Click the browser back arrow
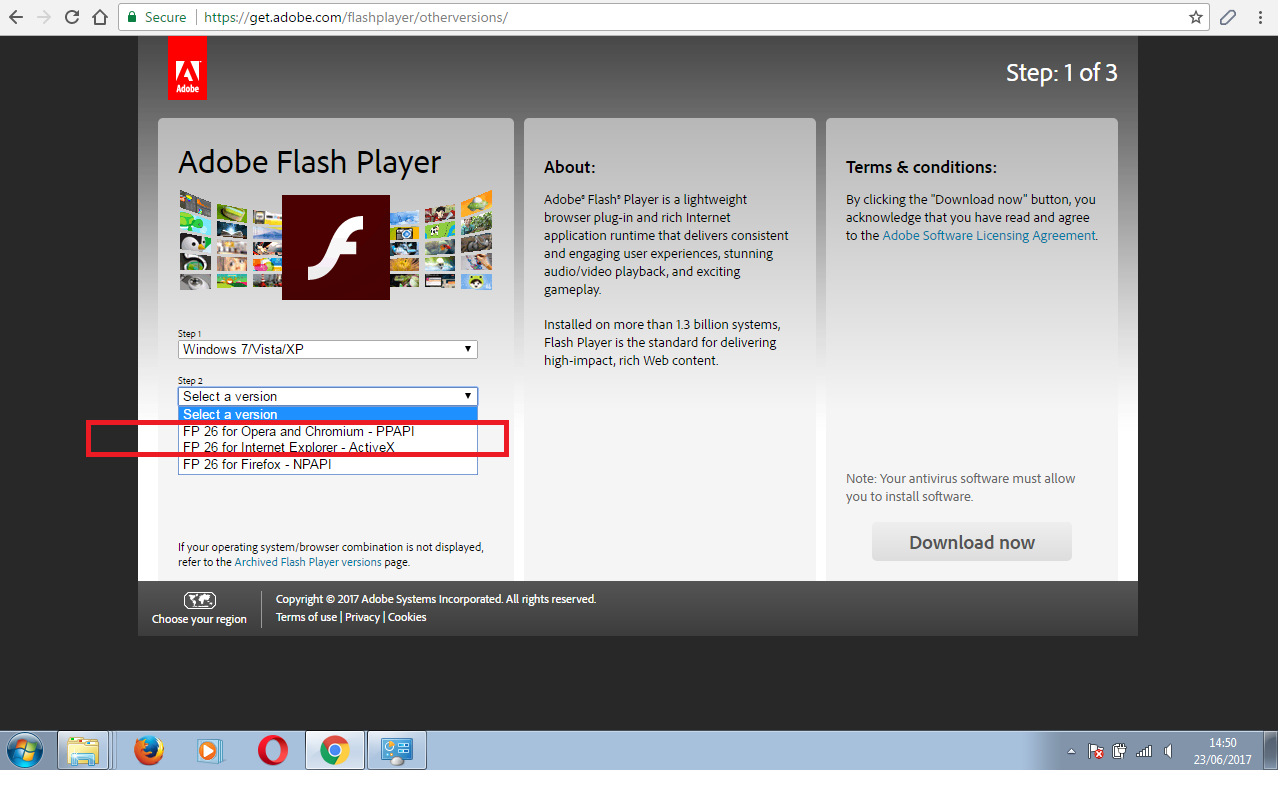1280x800 pixels. point(16,17)
